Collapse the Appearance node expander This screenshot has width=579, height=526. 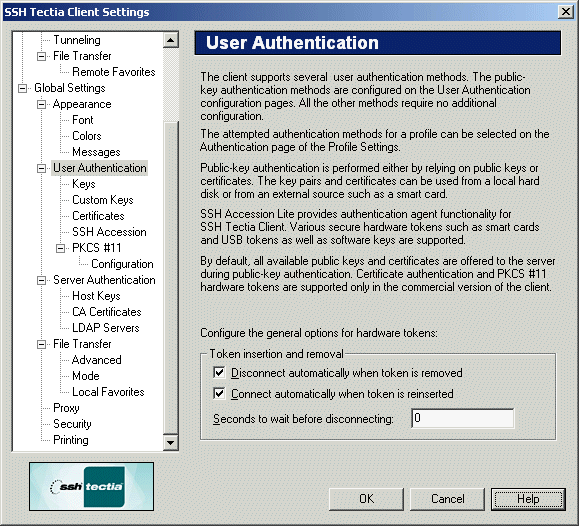(x=42, y=105)
